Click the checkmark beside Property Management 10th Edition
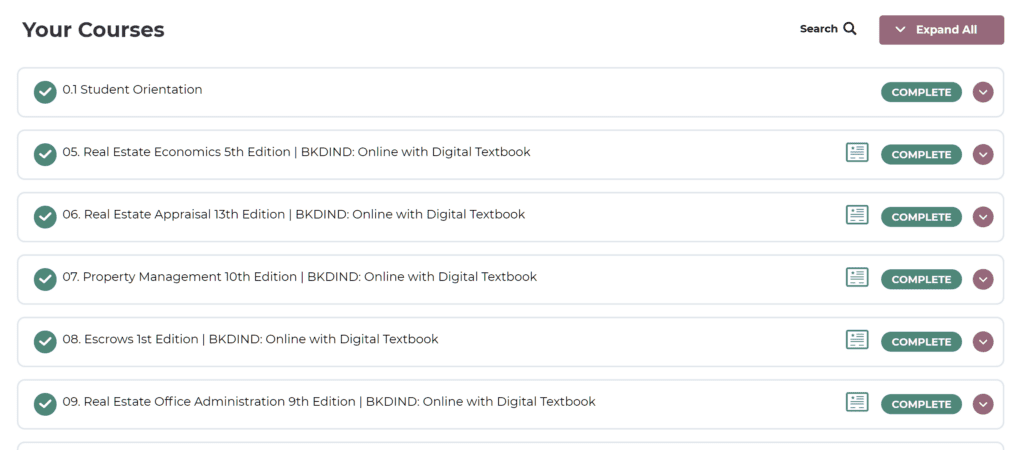Image resolution: width=1024 pixels, height=450 pixels. point(45,279)
